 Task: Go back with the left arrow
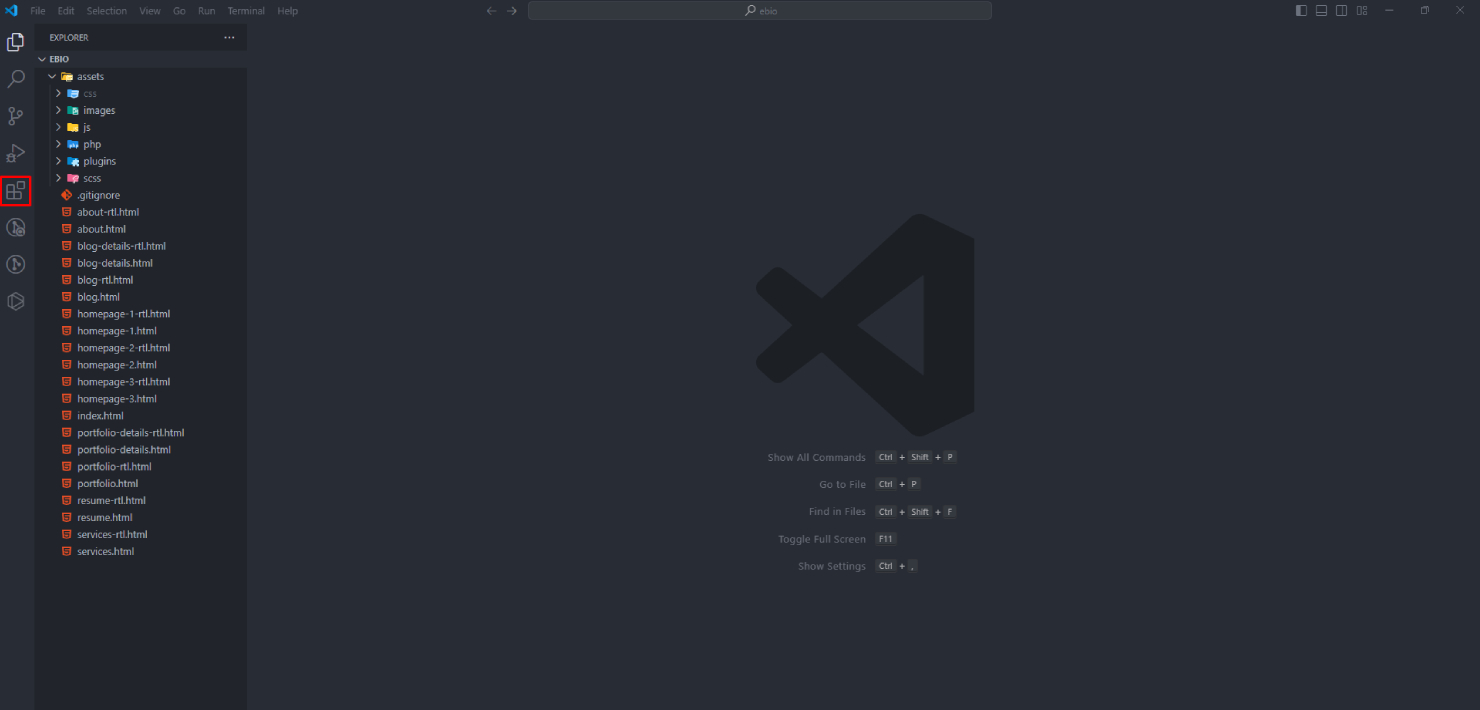point(491,11)
